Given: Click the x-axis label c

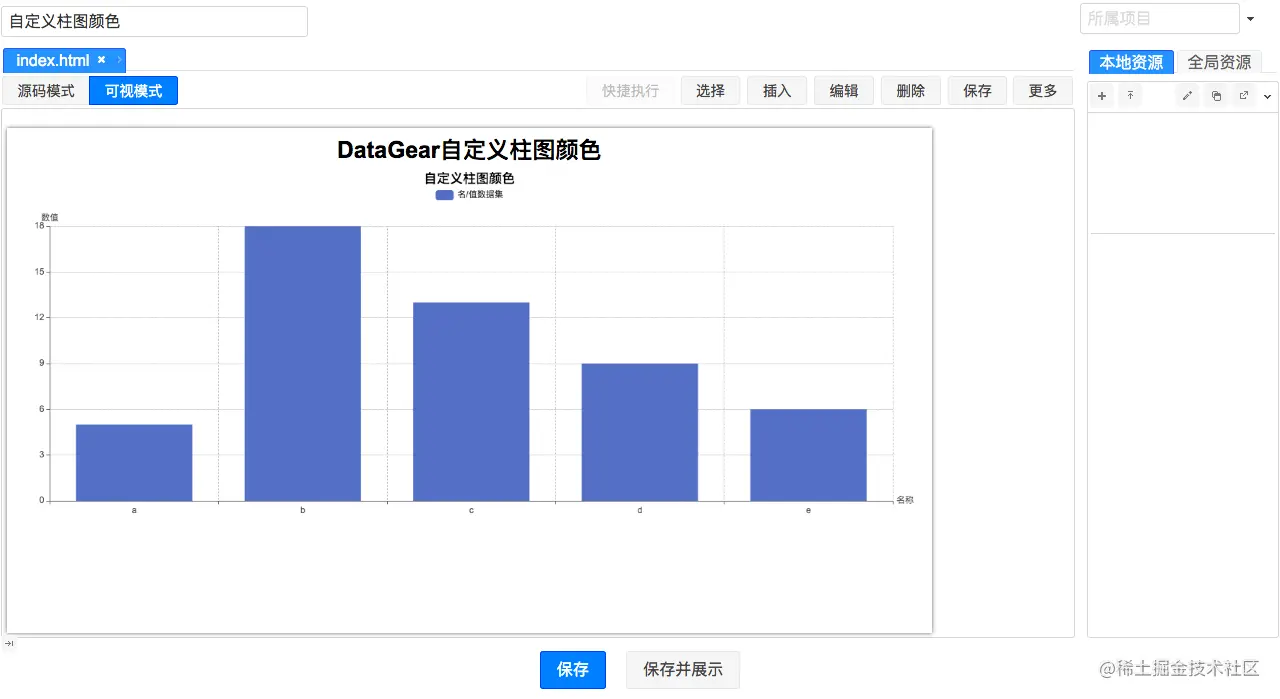Looking at the screenshot, I should [471, 510].
